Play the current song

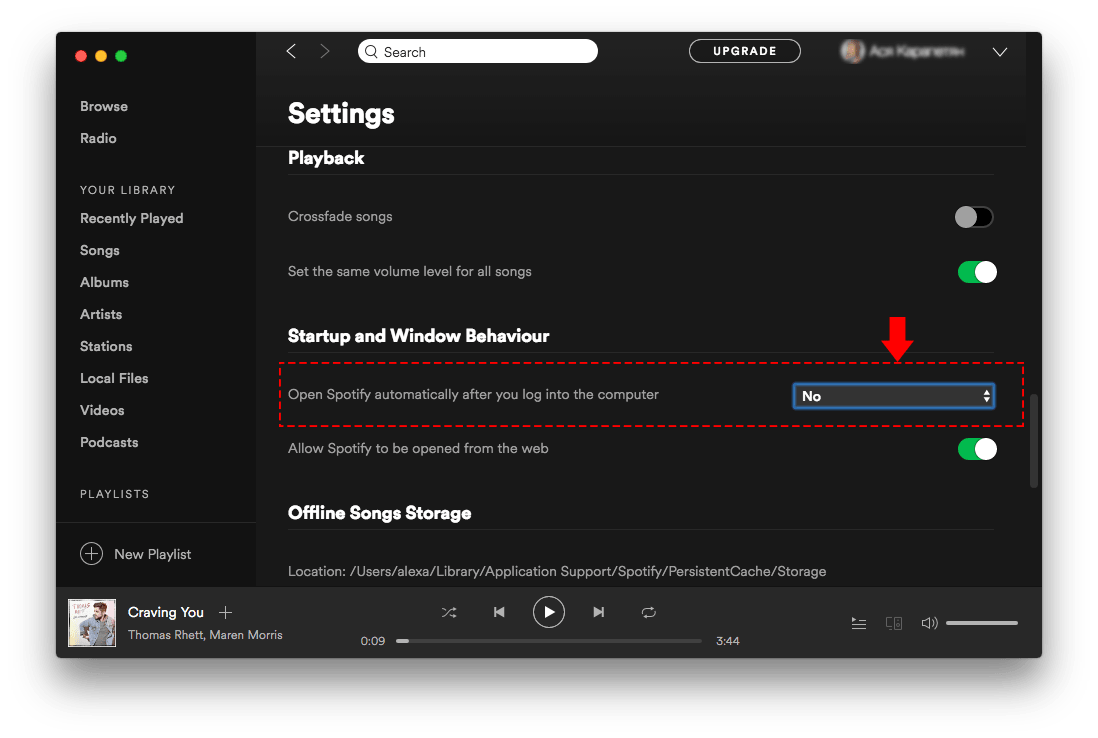pos(549,612)
